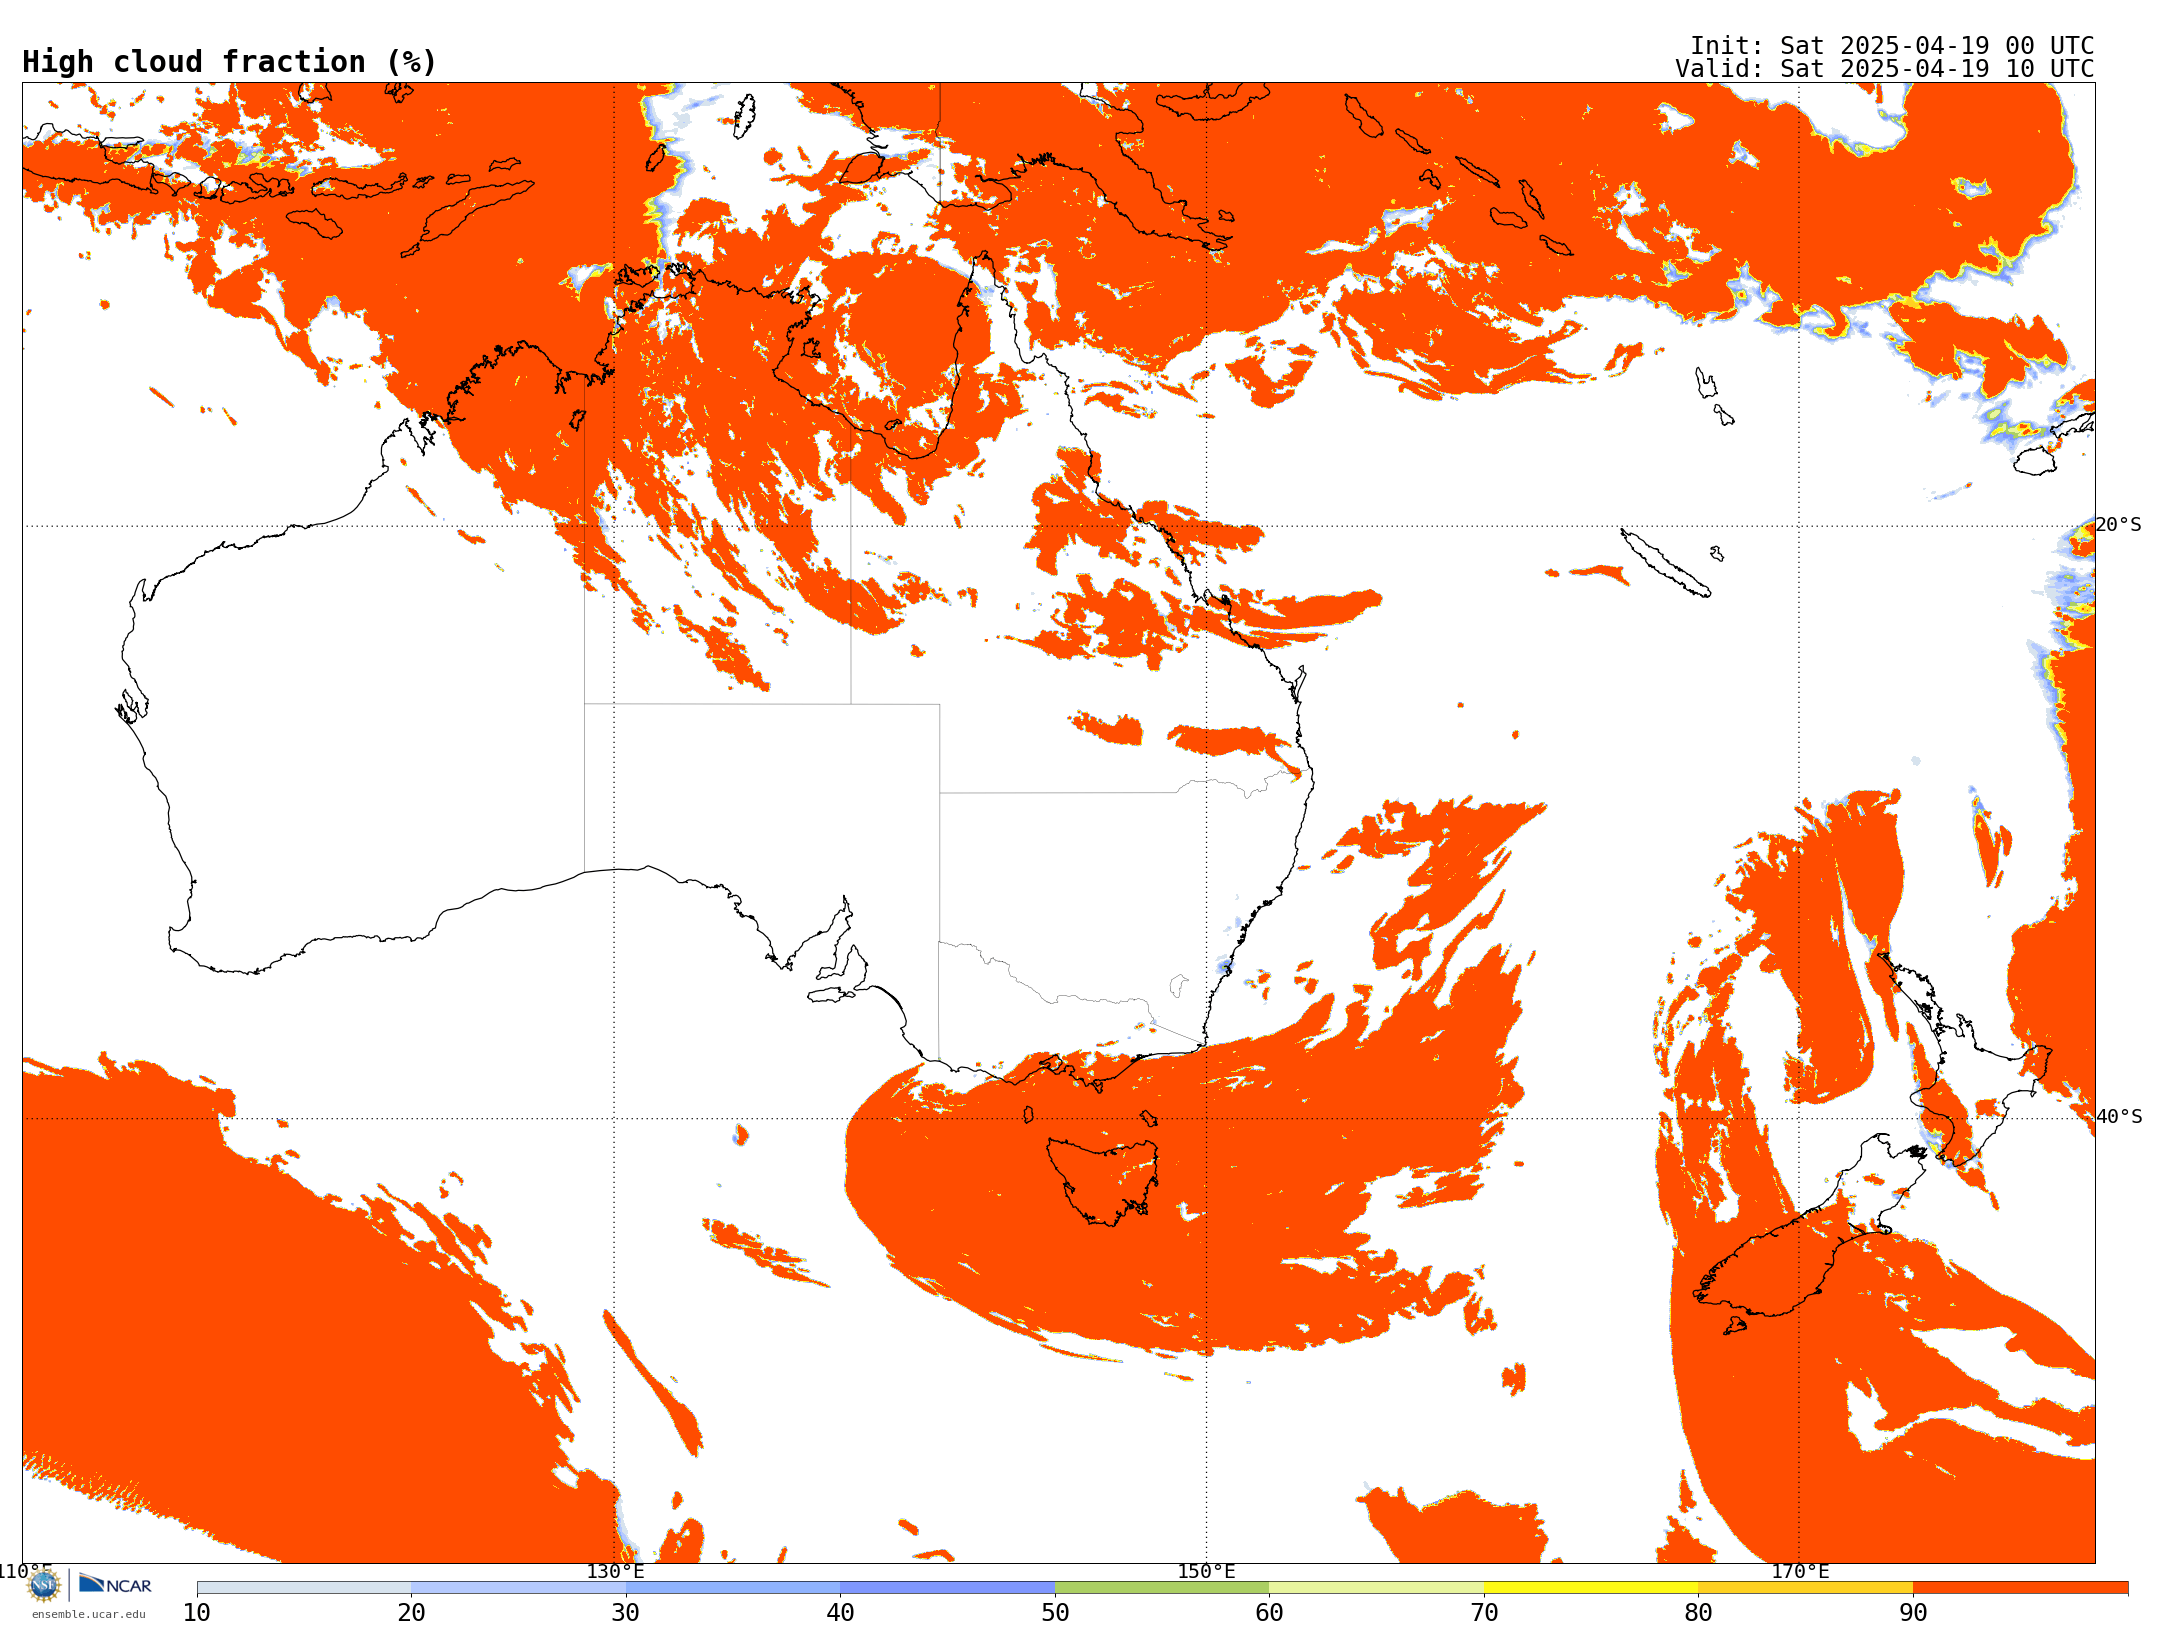Click the High cloud fraction (%) title
This screenshot has height=1626, width=2160.
[229, 62]
